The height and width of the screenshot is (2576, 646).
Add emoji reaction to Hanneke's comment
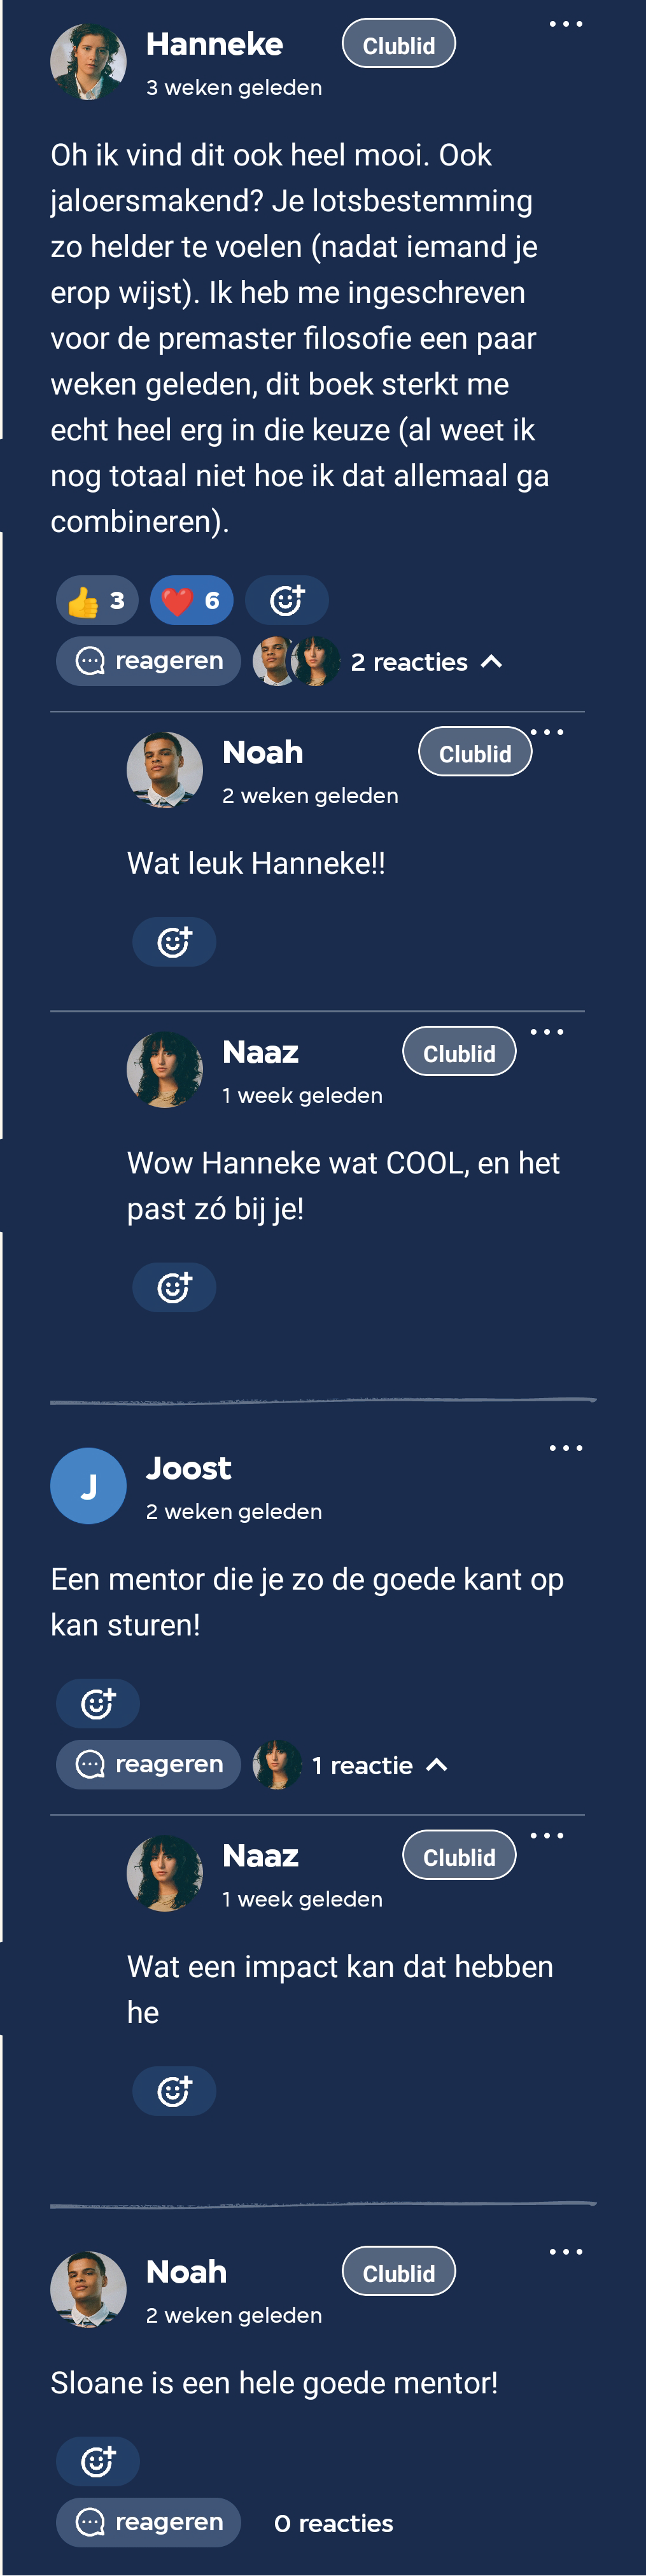(287, 600)
